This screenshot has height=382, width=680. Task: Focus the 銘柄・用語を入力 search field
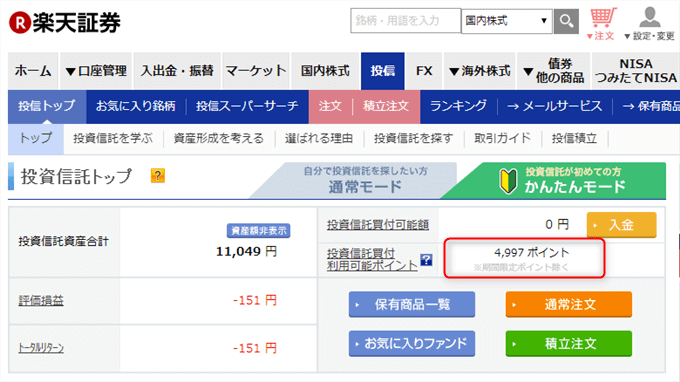point(405,21)
